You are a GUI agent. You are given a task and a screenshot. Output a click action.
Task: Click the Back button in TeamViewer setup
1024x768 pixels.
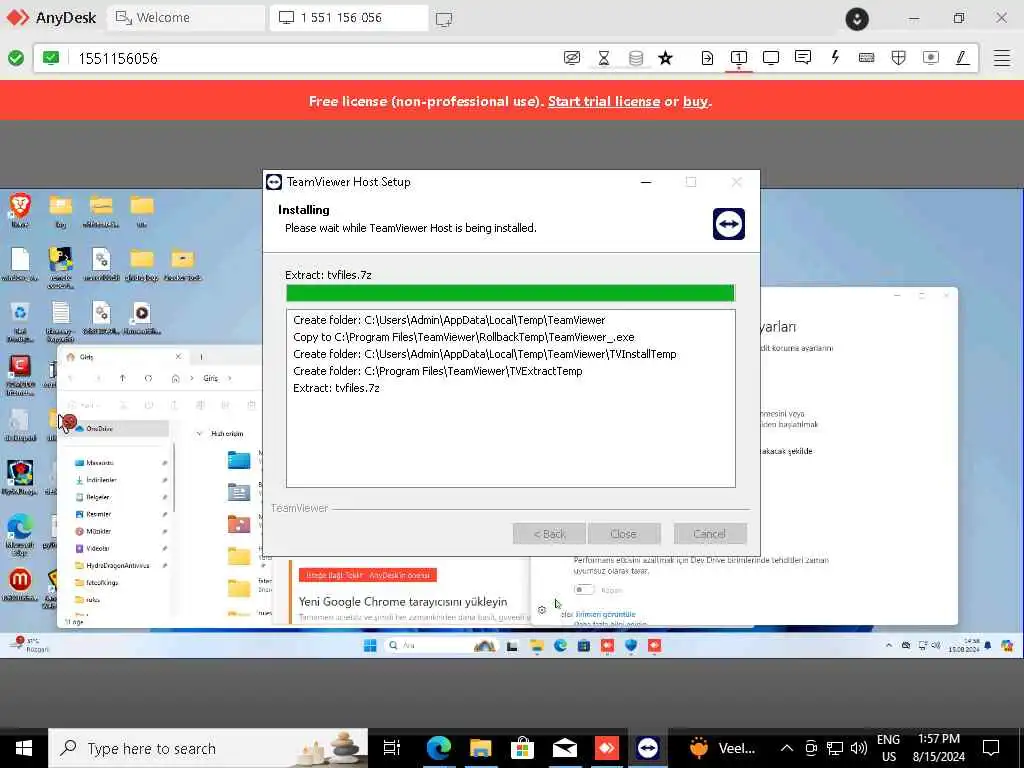[549, 534]
